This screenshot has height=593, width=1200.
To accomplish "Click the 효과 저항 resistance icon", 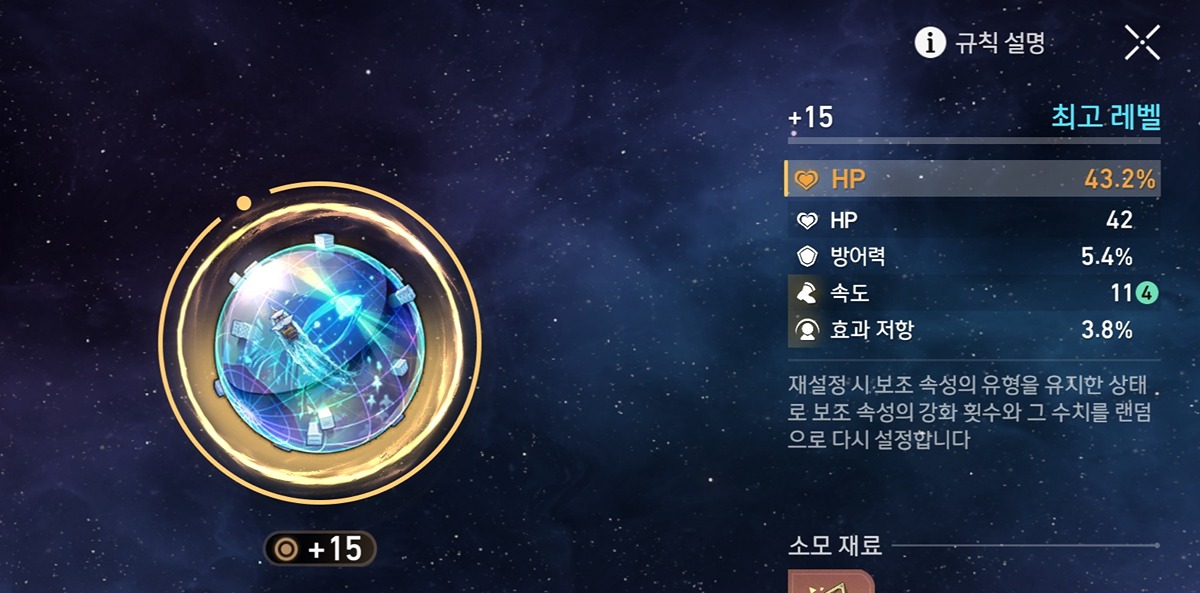I will pos(807,329).
